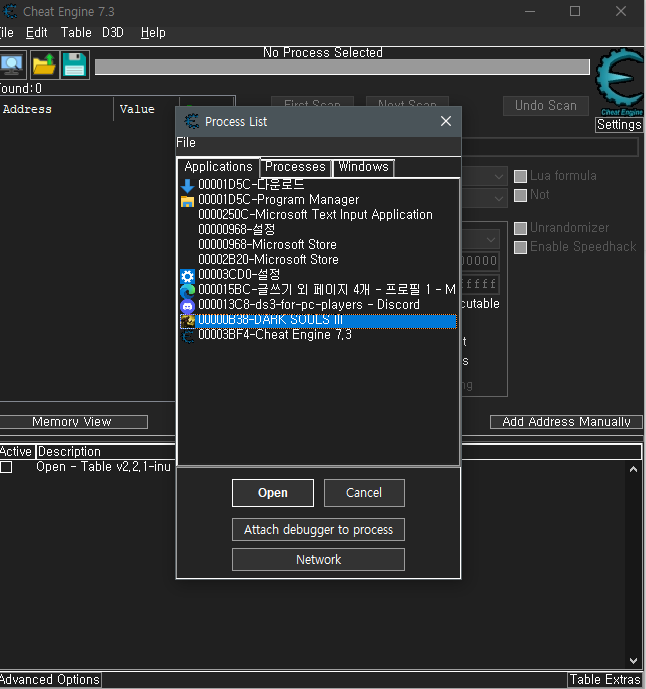Switch to the Windows tab
The image size is (646, 689).
[x=363, y=167]
